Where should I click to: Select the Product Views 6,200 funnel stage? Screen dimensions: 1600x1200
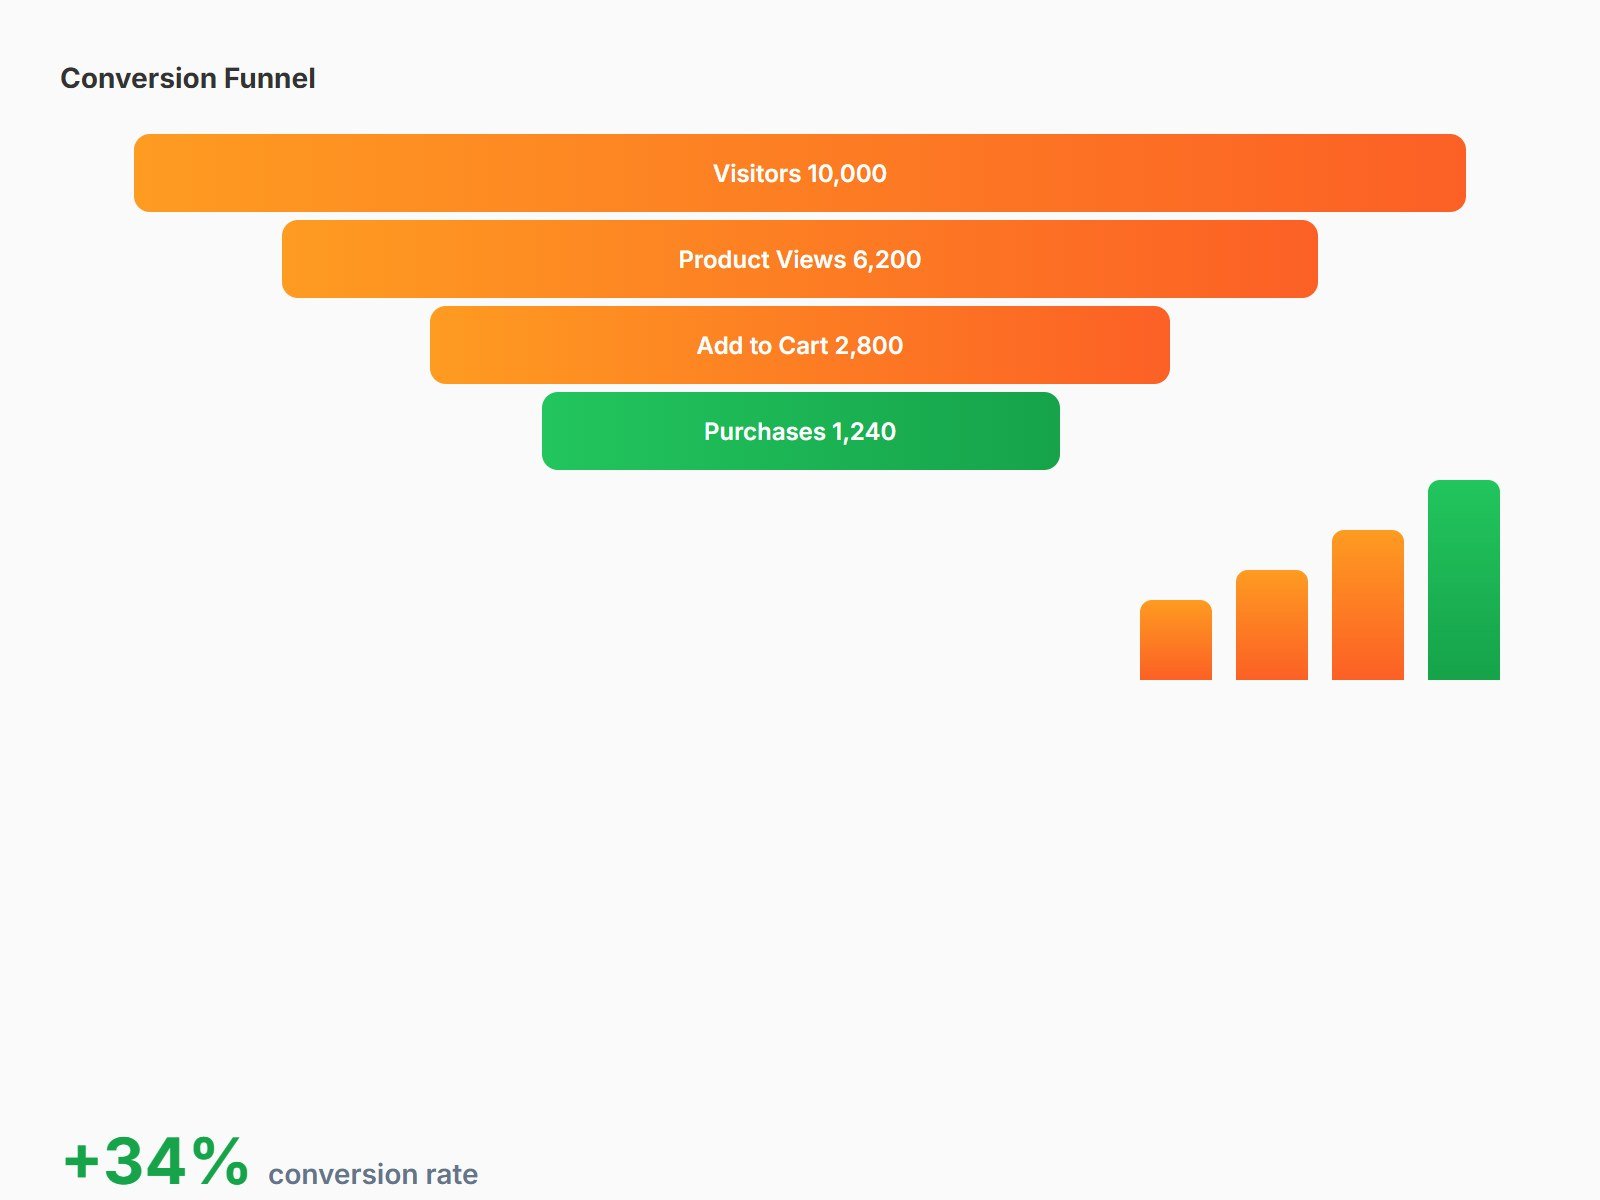(x=800, y=259)
